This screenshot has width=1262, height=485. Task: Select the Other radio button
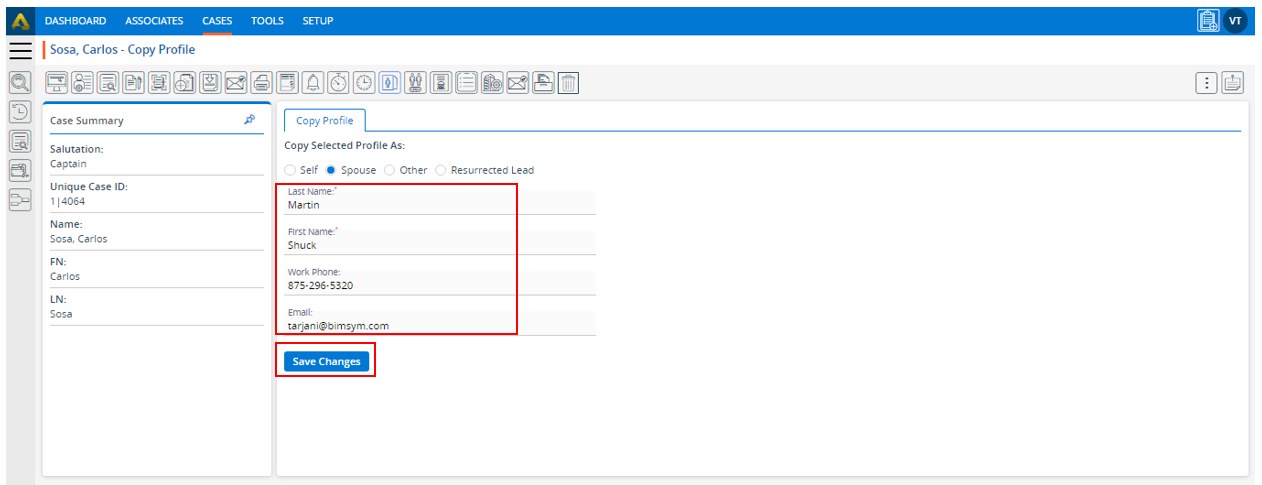[390, 170]
